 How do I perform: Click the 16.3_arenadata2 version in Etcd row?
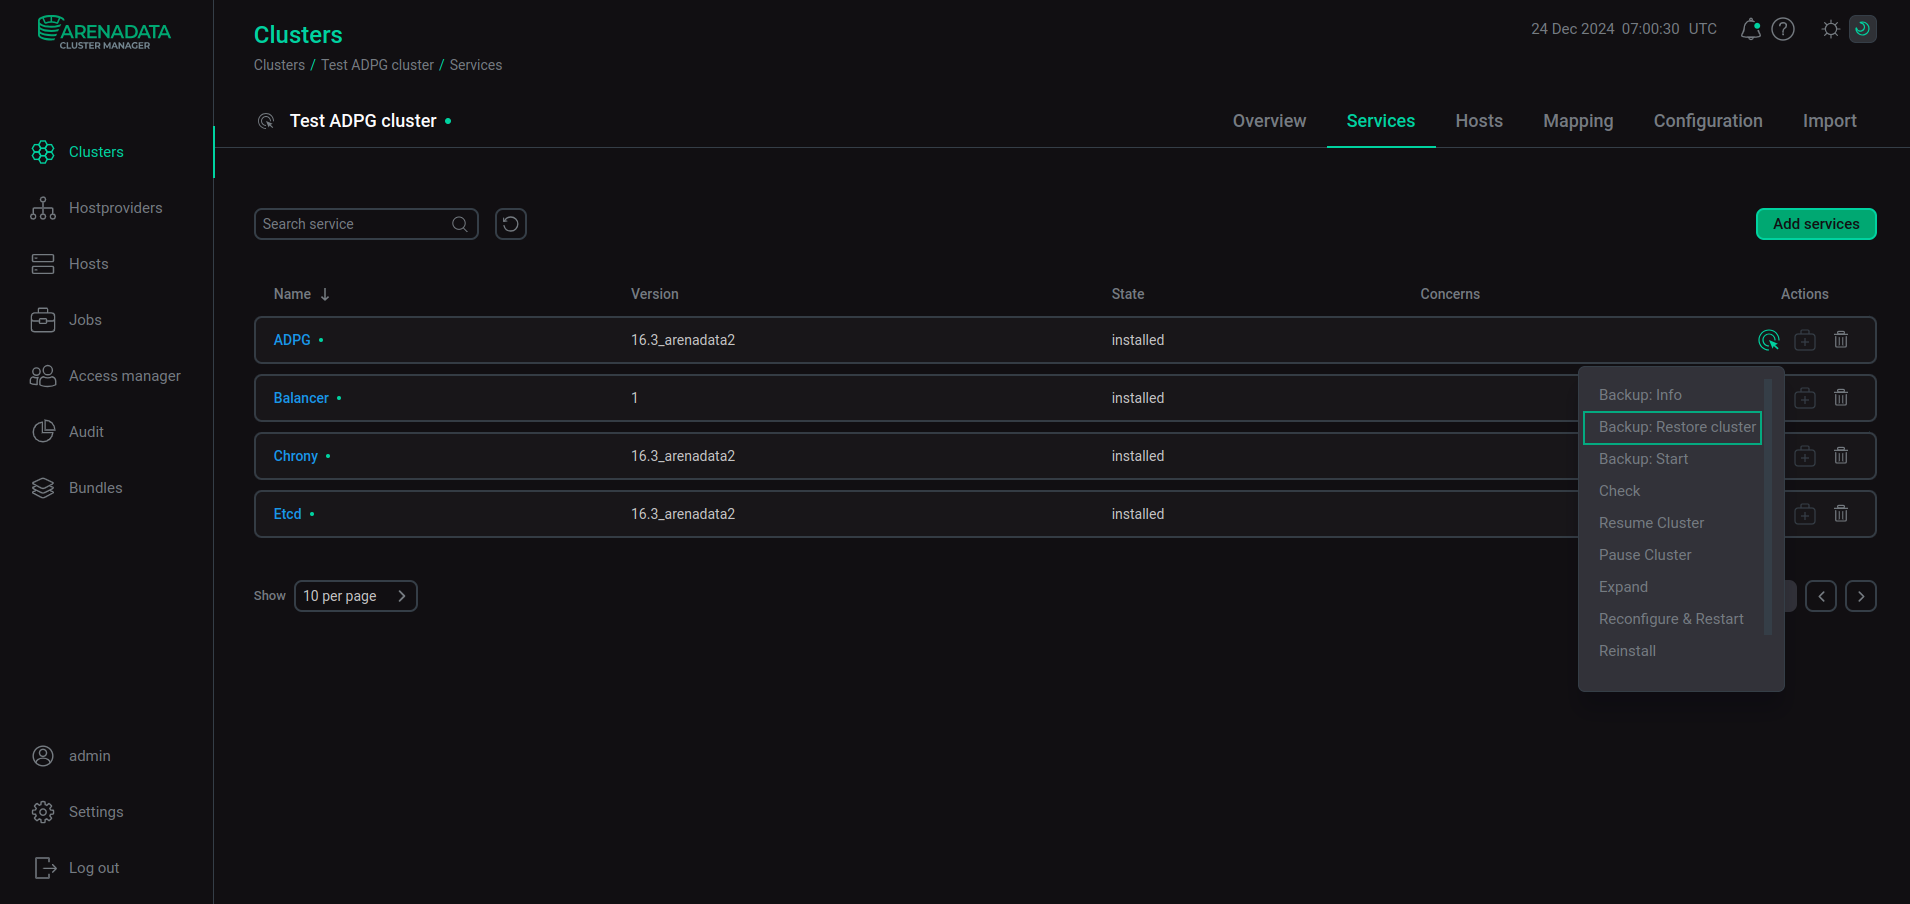(x=683, y=514)
